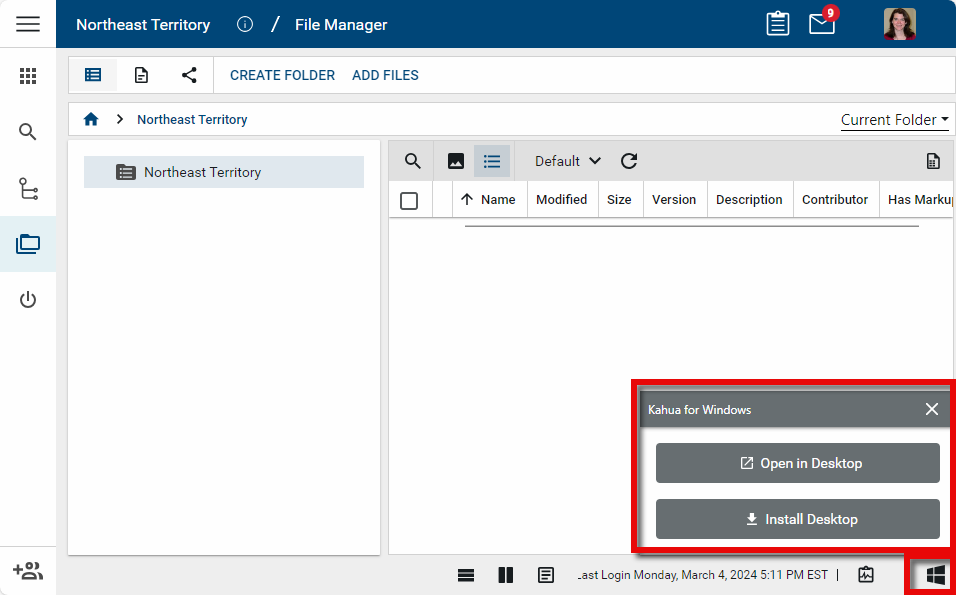Open the Default view dropdown
The height and width of the screenshot is (595, 956).
click(x=567, y=161)
